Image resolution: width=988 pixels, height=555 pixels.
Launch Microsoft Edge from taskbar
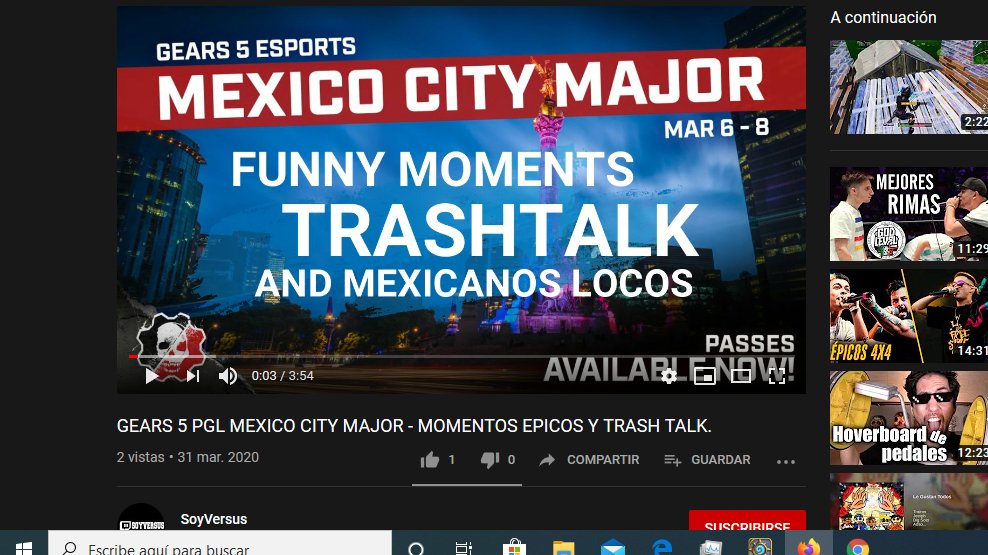pyautogui.click(x=662, y=547)
